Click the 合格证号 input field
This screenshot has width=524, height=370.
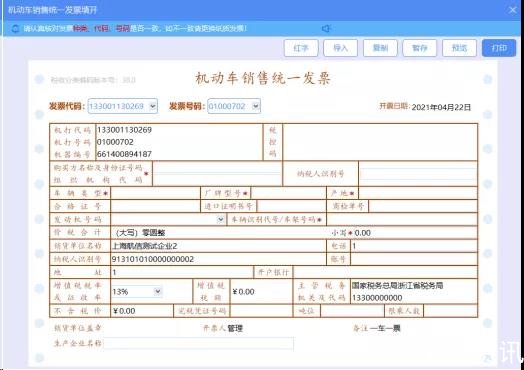[155, 206]
